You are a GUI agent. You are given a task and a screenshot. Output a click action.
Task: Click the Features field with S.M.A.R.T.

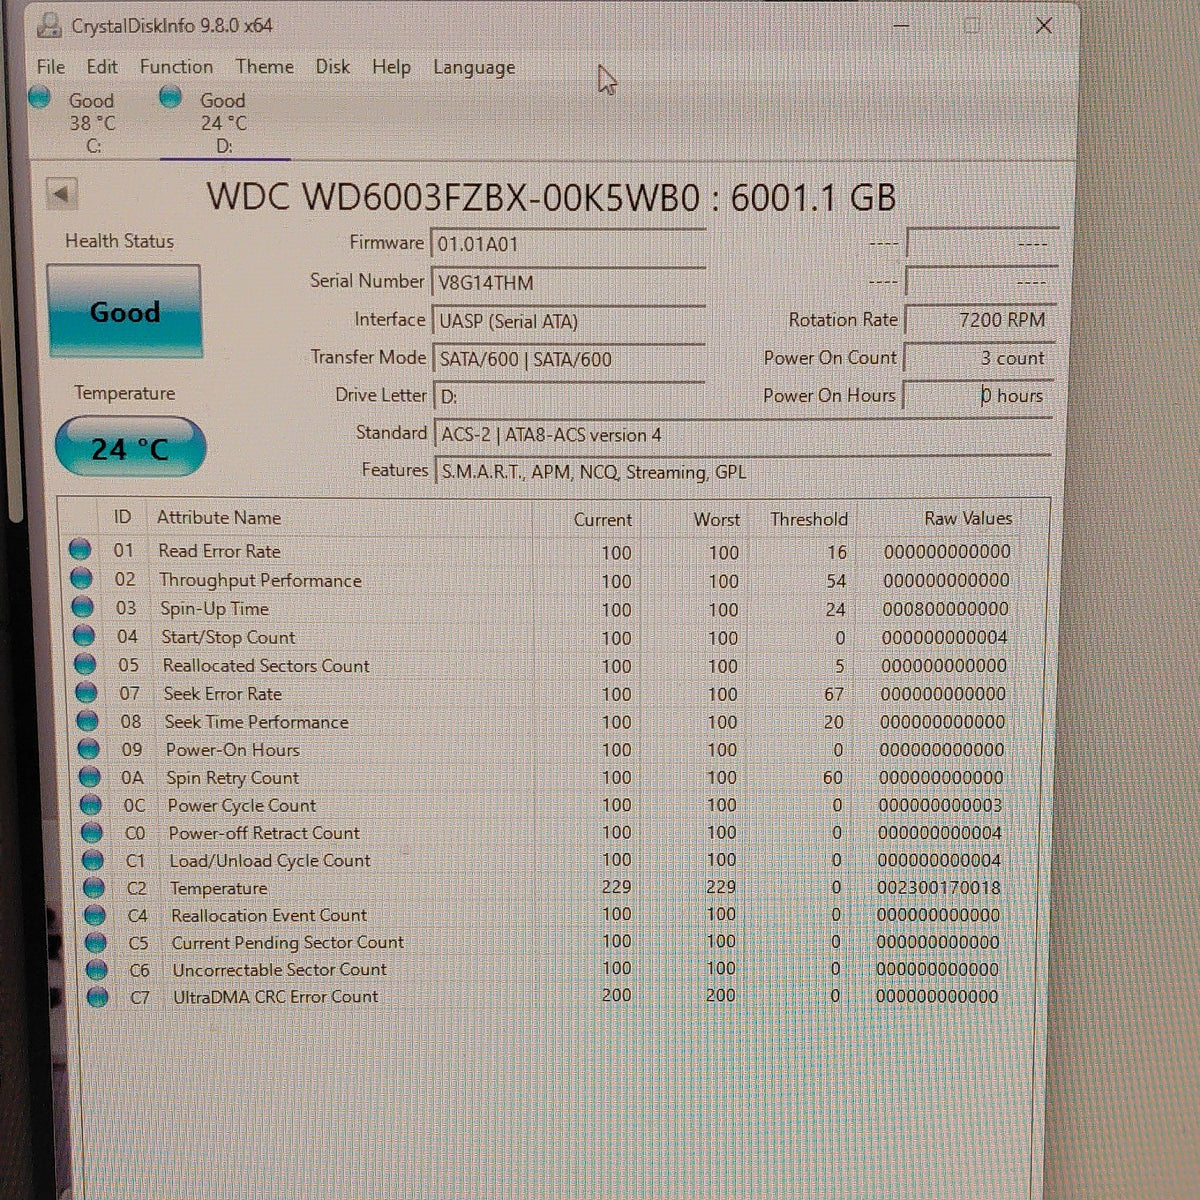pyautogui.click(x=742, y=472)
